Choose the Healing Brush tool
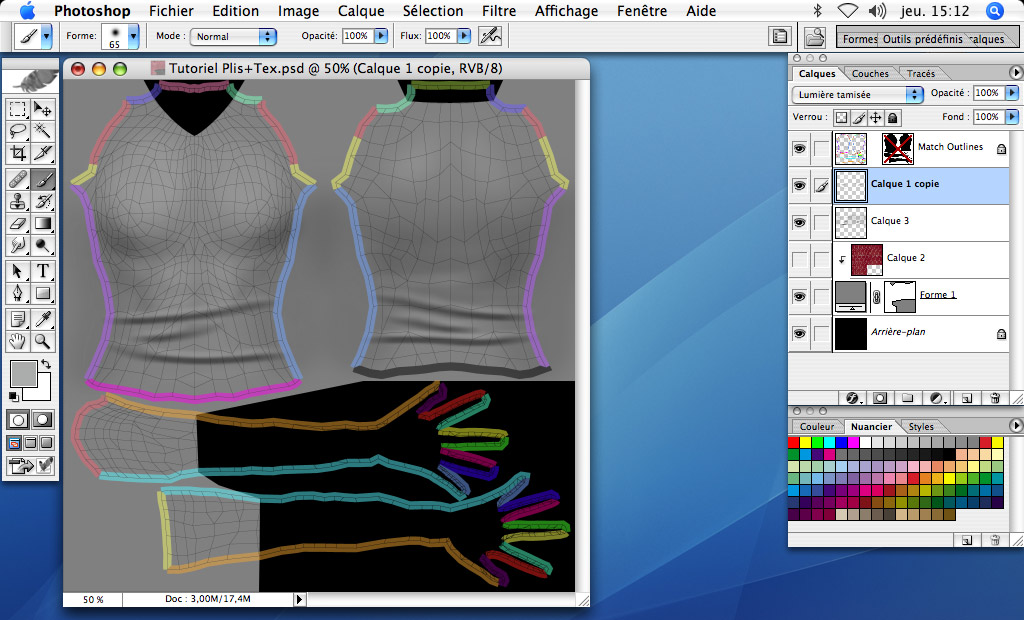The image size is (1024, 620). 18,179
